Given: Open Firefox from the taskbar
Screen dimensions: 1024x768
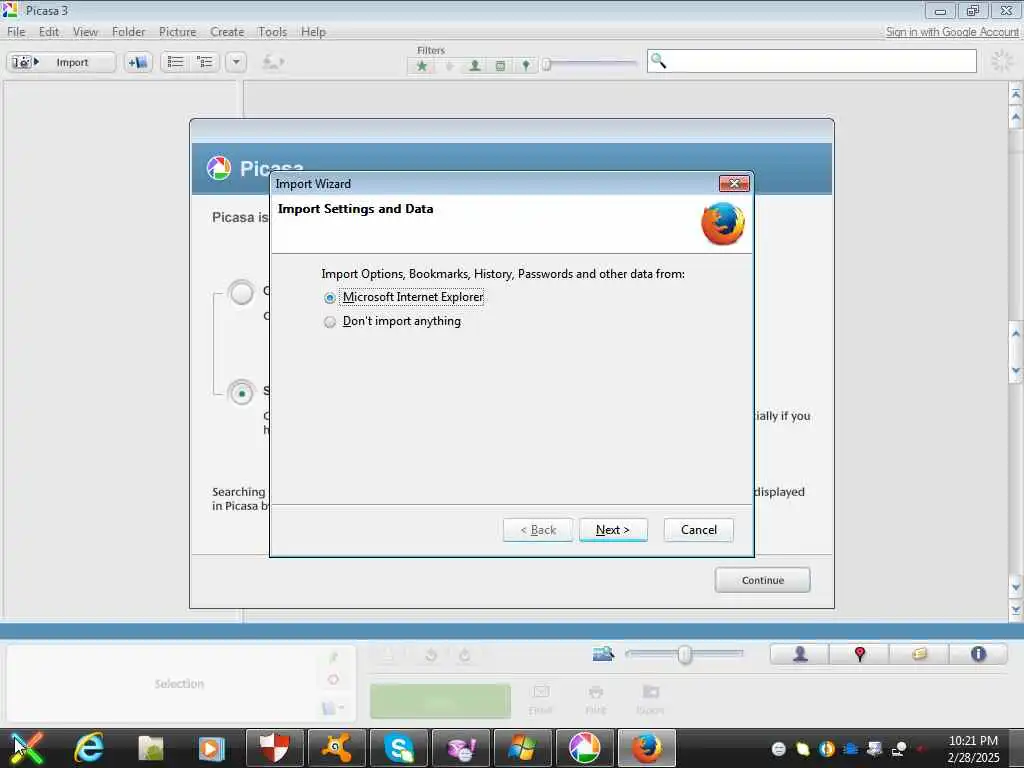Looking at the screenshot, I should click(647, 748).
